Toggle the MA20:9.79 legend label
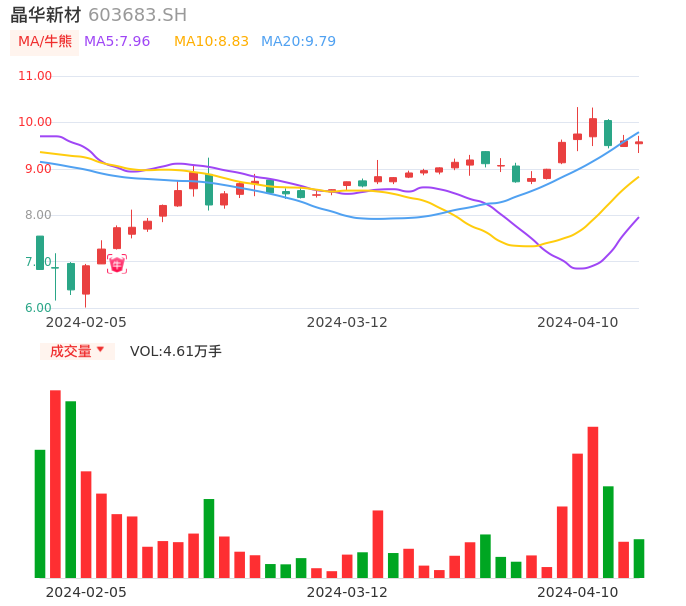The height and width of the screenshot is (606, 686). click(298, 42)
